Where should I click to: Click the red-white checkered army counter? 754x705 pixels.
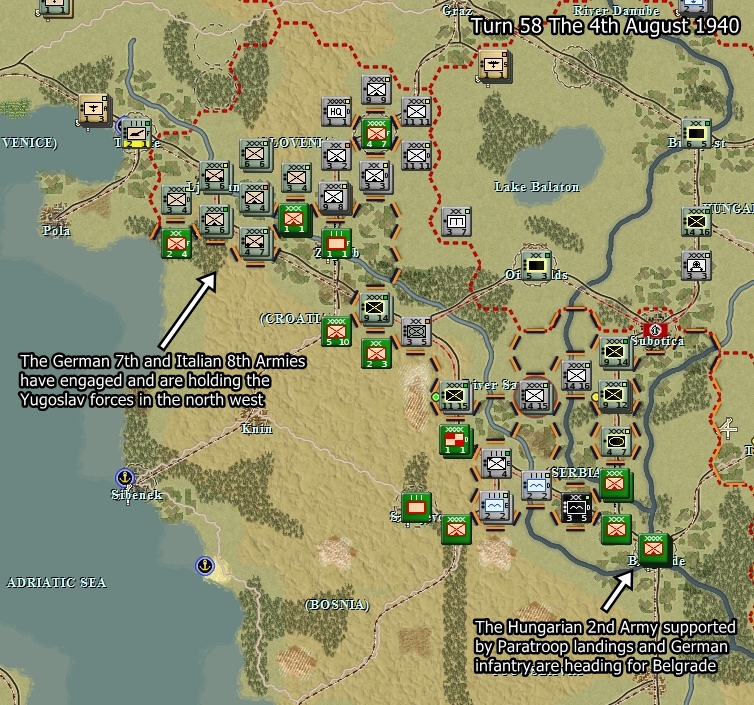coord(454,439)
